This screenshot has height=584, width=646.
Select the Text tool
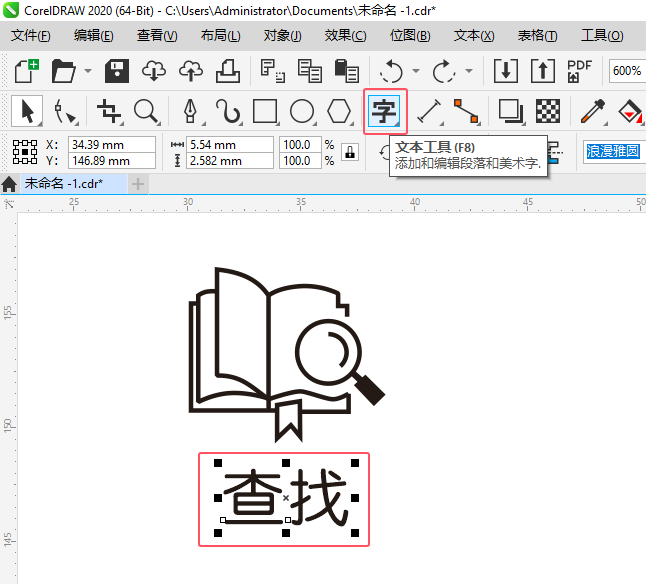click(x=384, y=111)
